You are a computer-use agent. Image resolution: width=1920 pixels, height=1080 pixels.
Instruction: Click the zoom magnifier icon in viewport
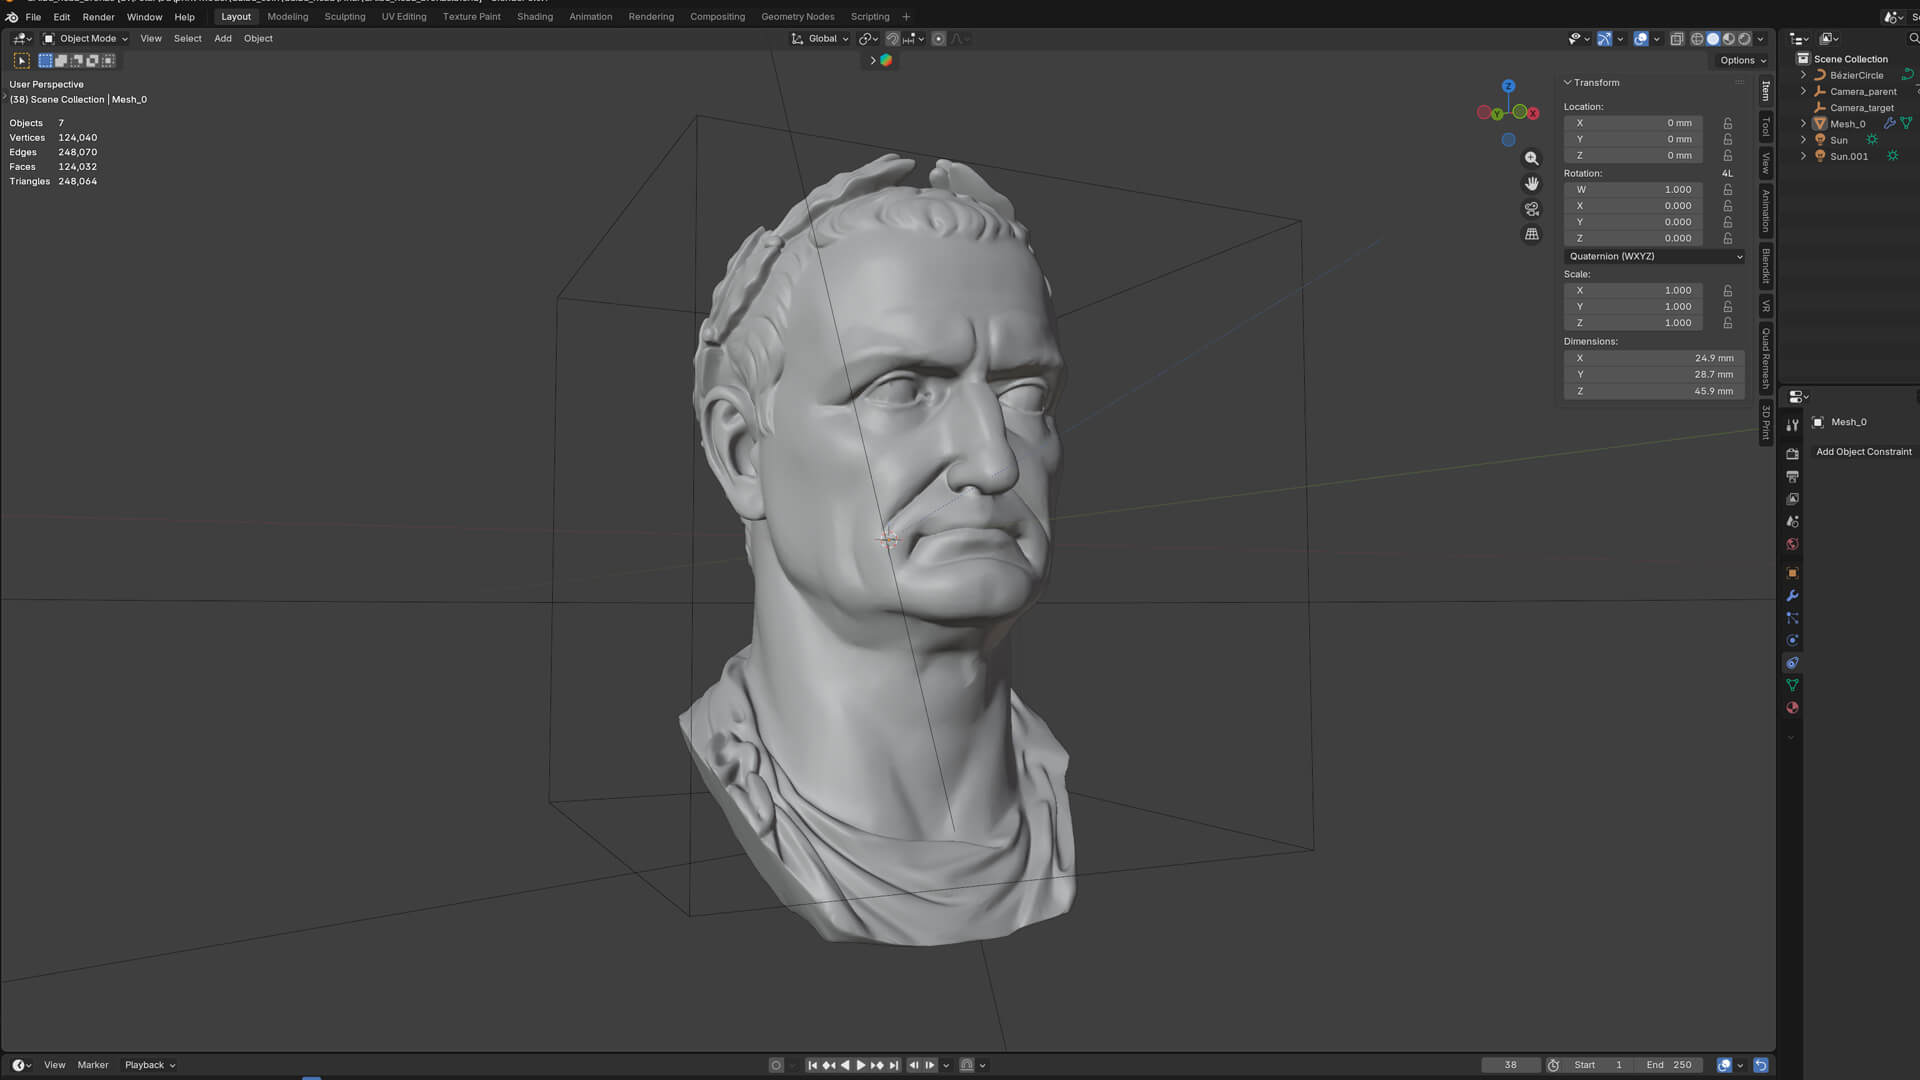(1531, 159)
